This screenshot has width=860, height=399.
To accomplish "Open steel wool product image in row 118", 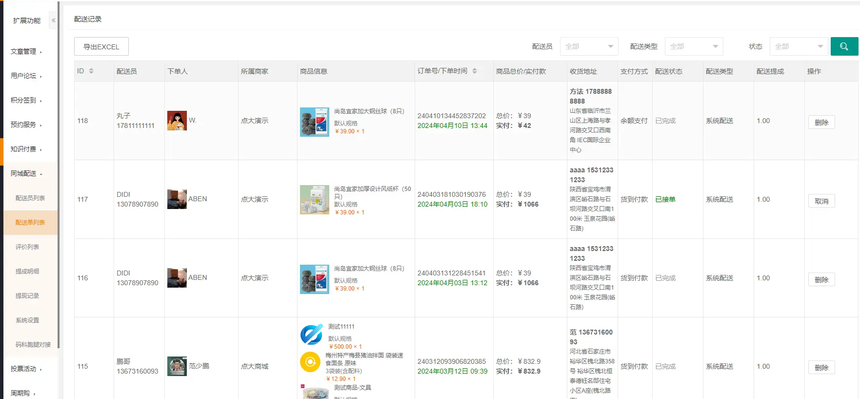I will point(314,122).
